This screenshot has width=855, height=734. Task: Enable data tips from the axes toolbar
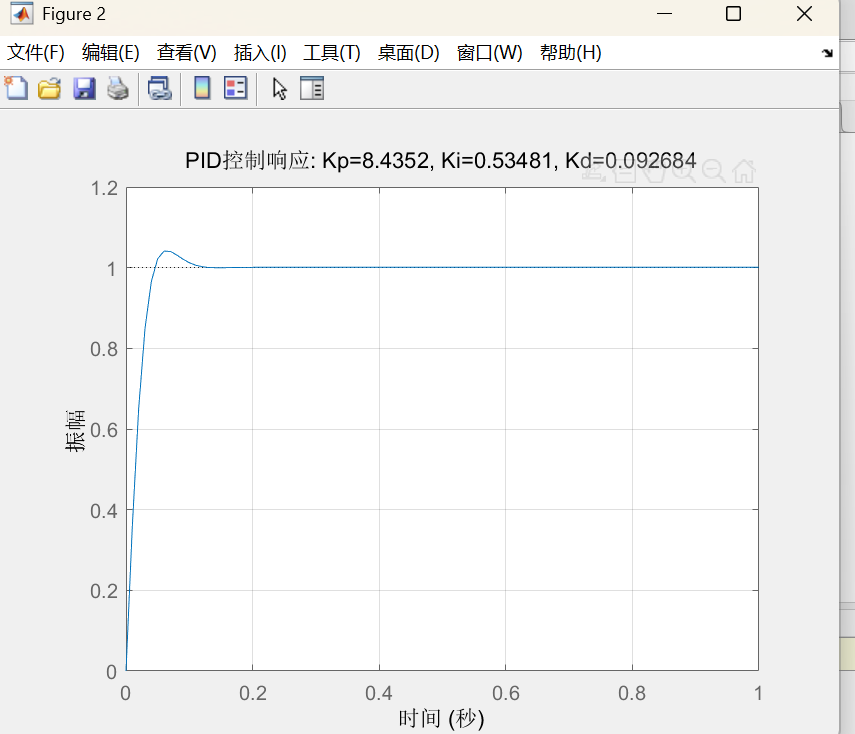[624, 172]
